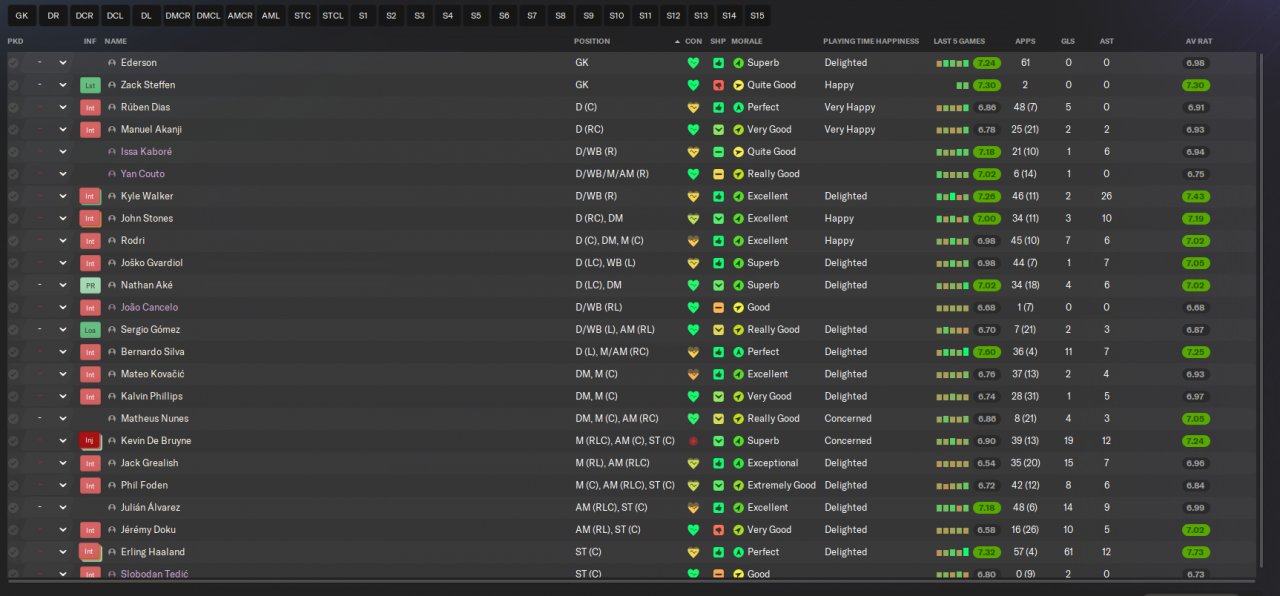
Task: Click Zack Steffen's two-bar last games form
Action: (962, 85)
